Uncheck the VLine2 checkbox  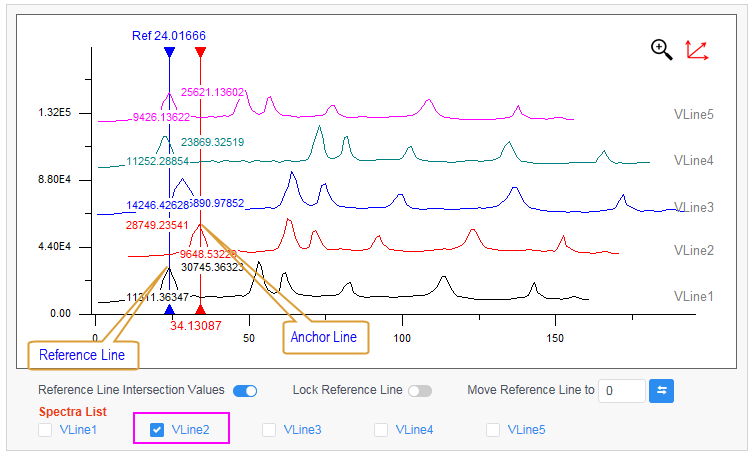click(x=157, y=430)
